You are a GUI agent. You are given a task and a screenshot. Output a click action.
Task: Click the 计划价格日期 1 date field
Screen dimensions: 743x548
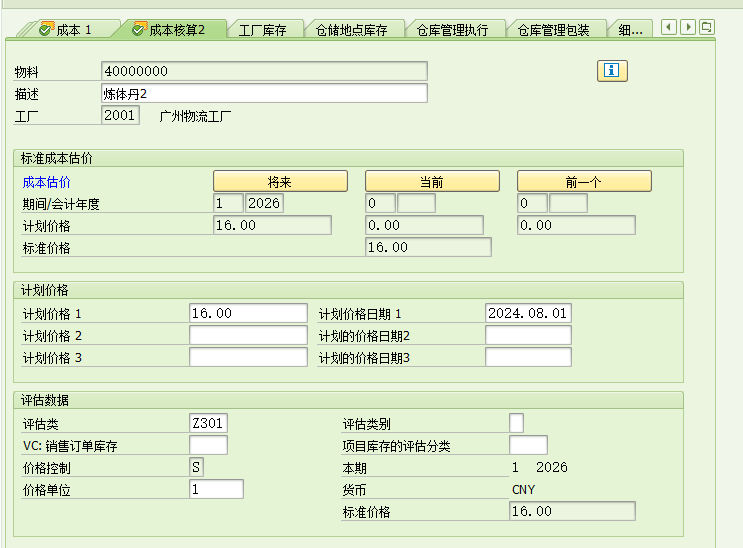[x=528, y=313]
